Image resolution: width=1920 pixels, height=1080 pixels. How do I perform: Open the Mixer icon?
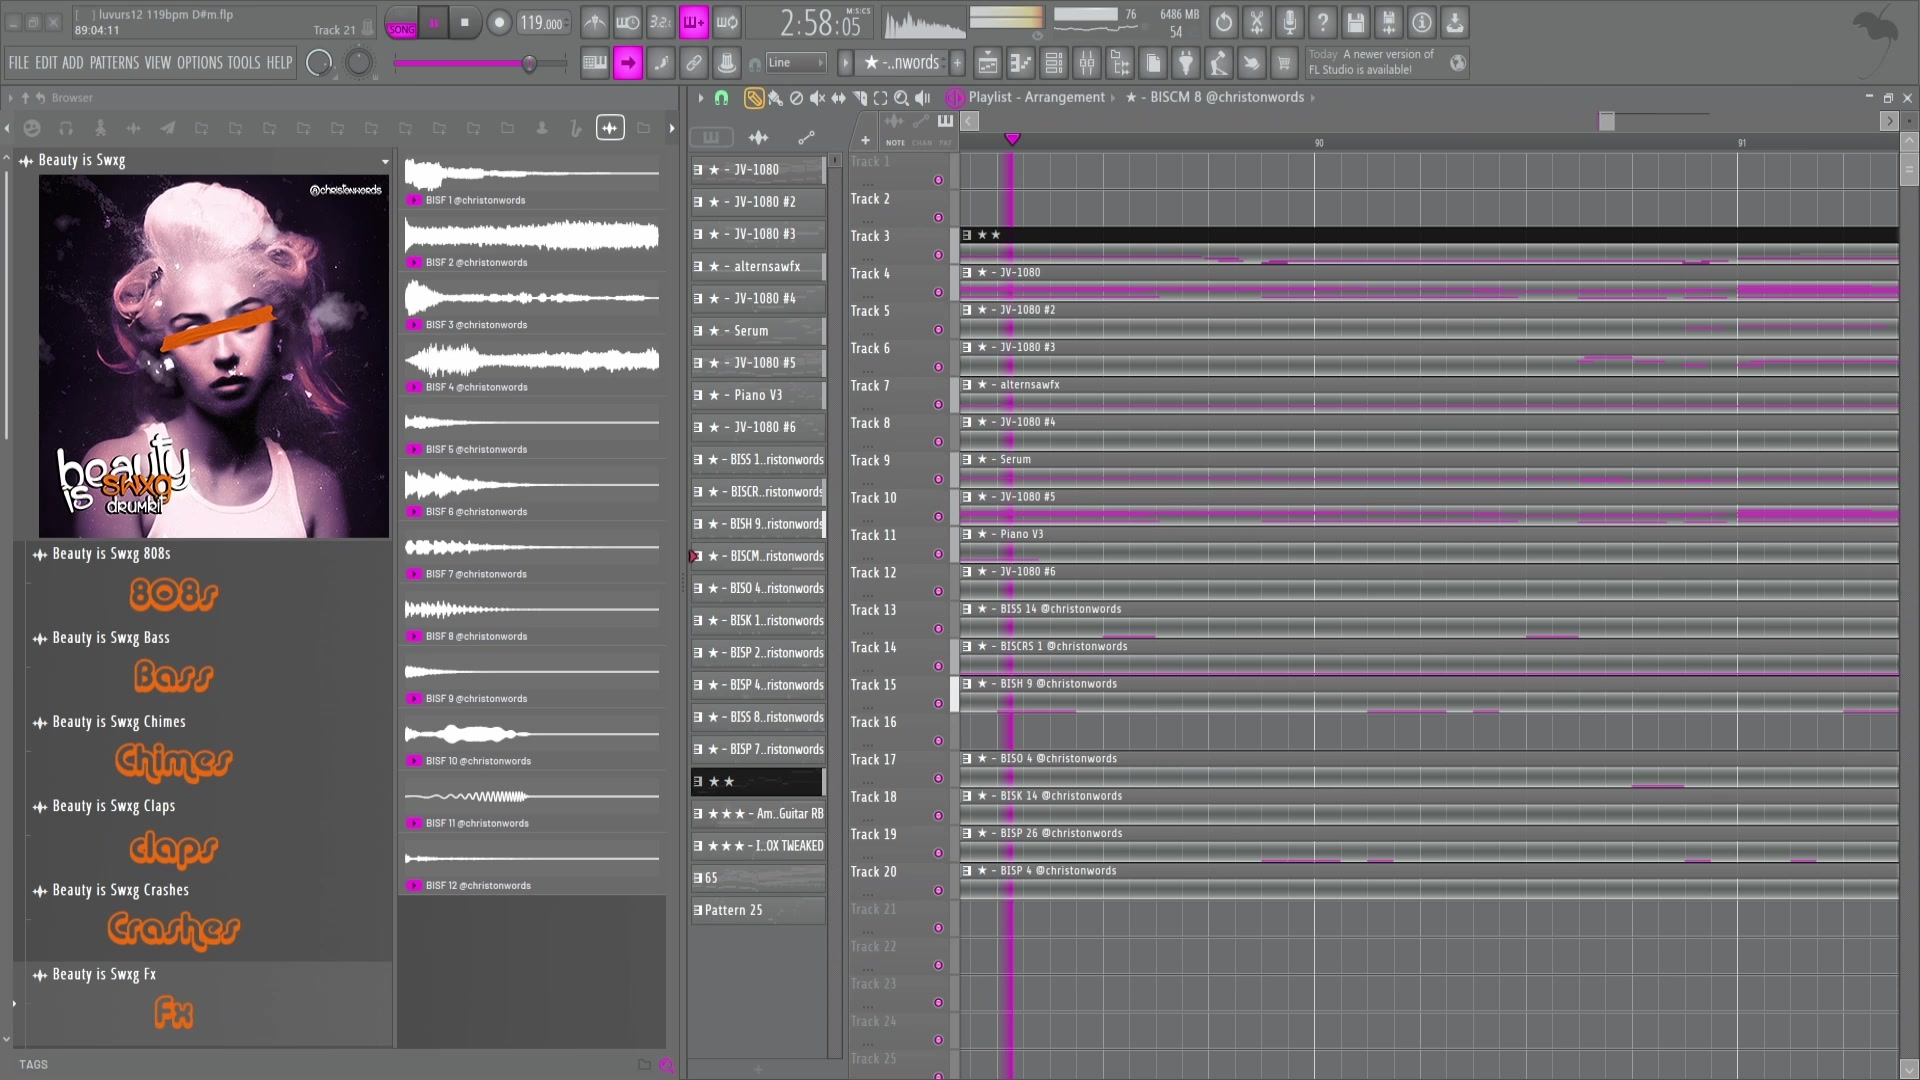(1087, 63)
